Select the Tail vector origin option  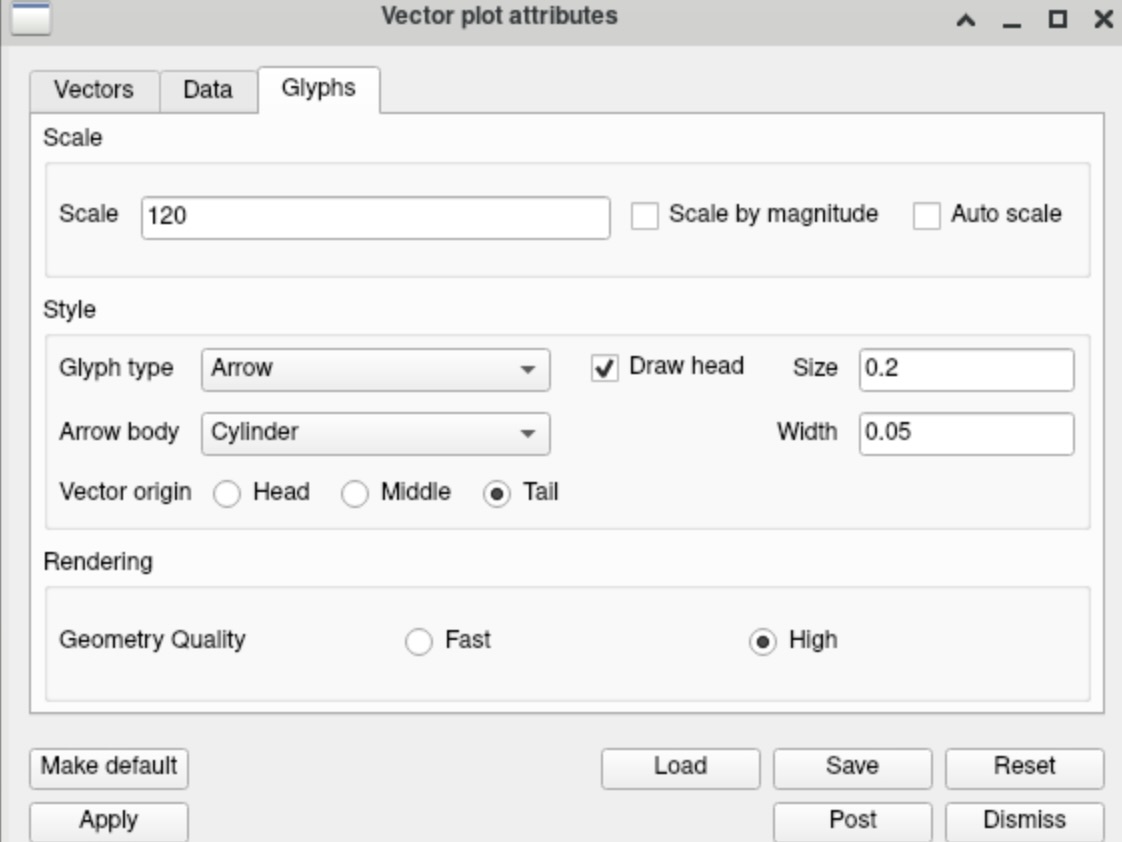tap(497, 494)
